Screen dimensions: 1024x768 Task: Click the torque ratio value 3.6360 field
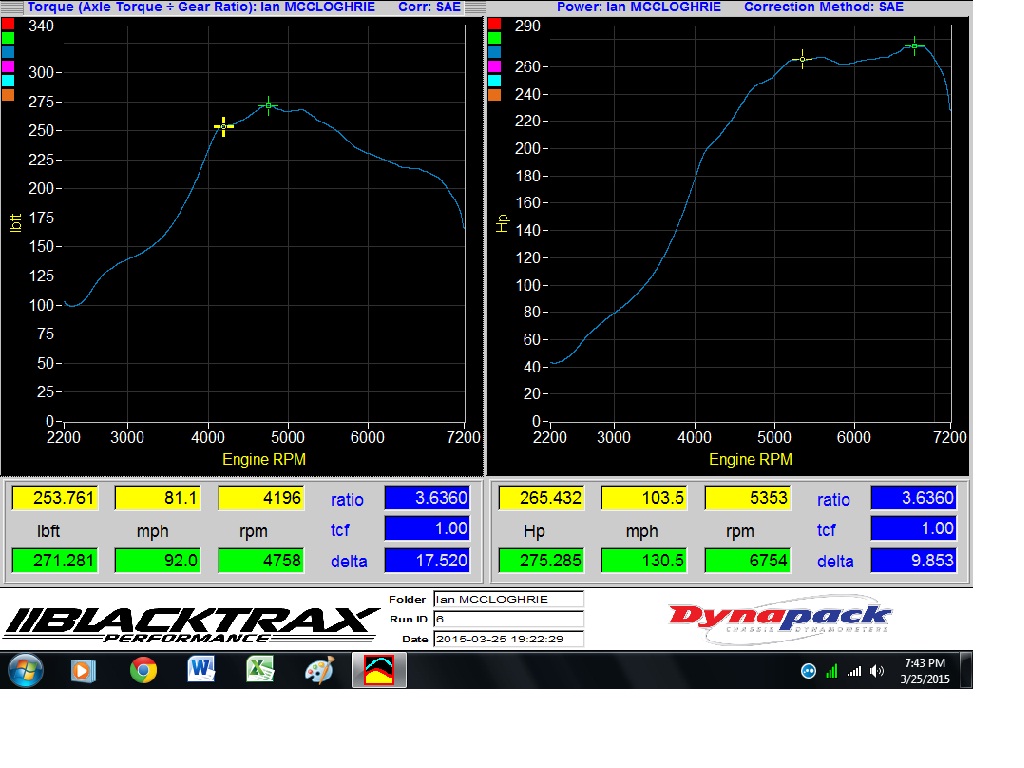[427, 498]
